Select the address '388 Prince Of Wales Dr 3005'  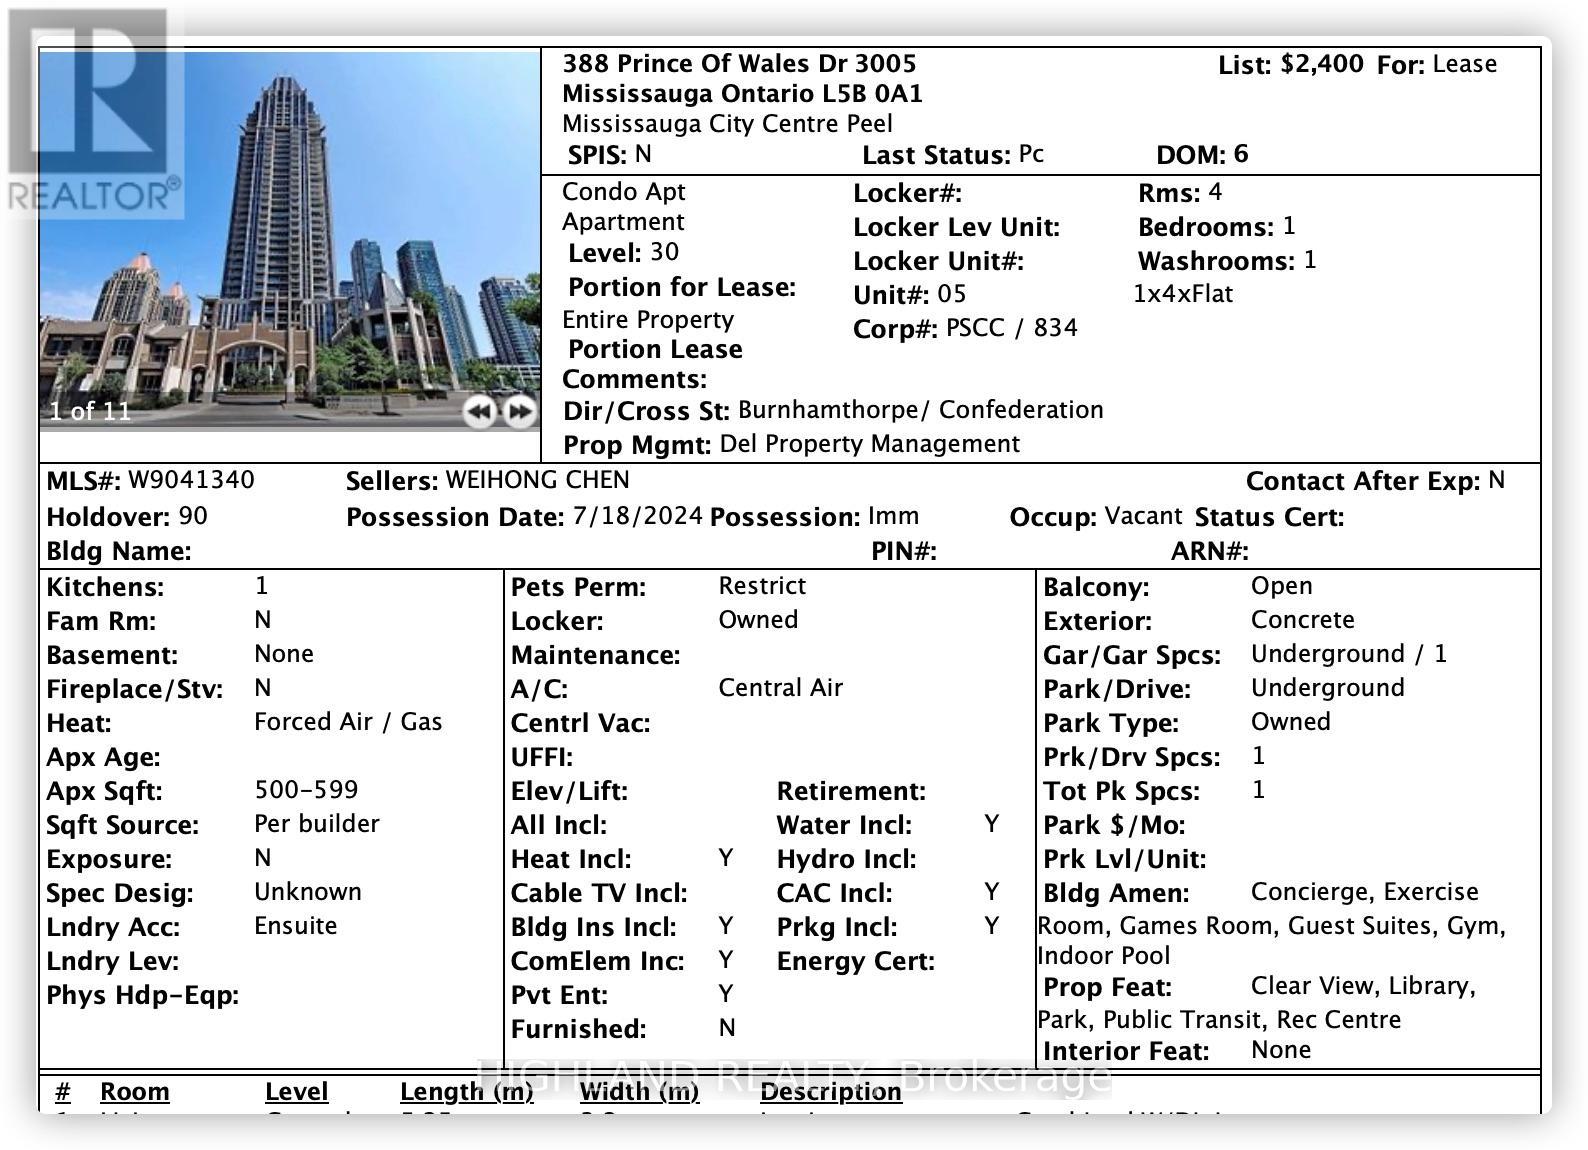pos(739,64)
